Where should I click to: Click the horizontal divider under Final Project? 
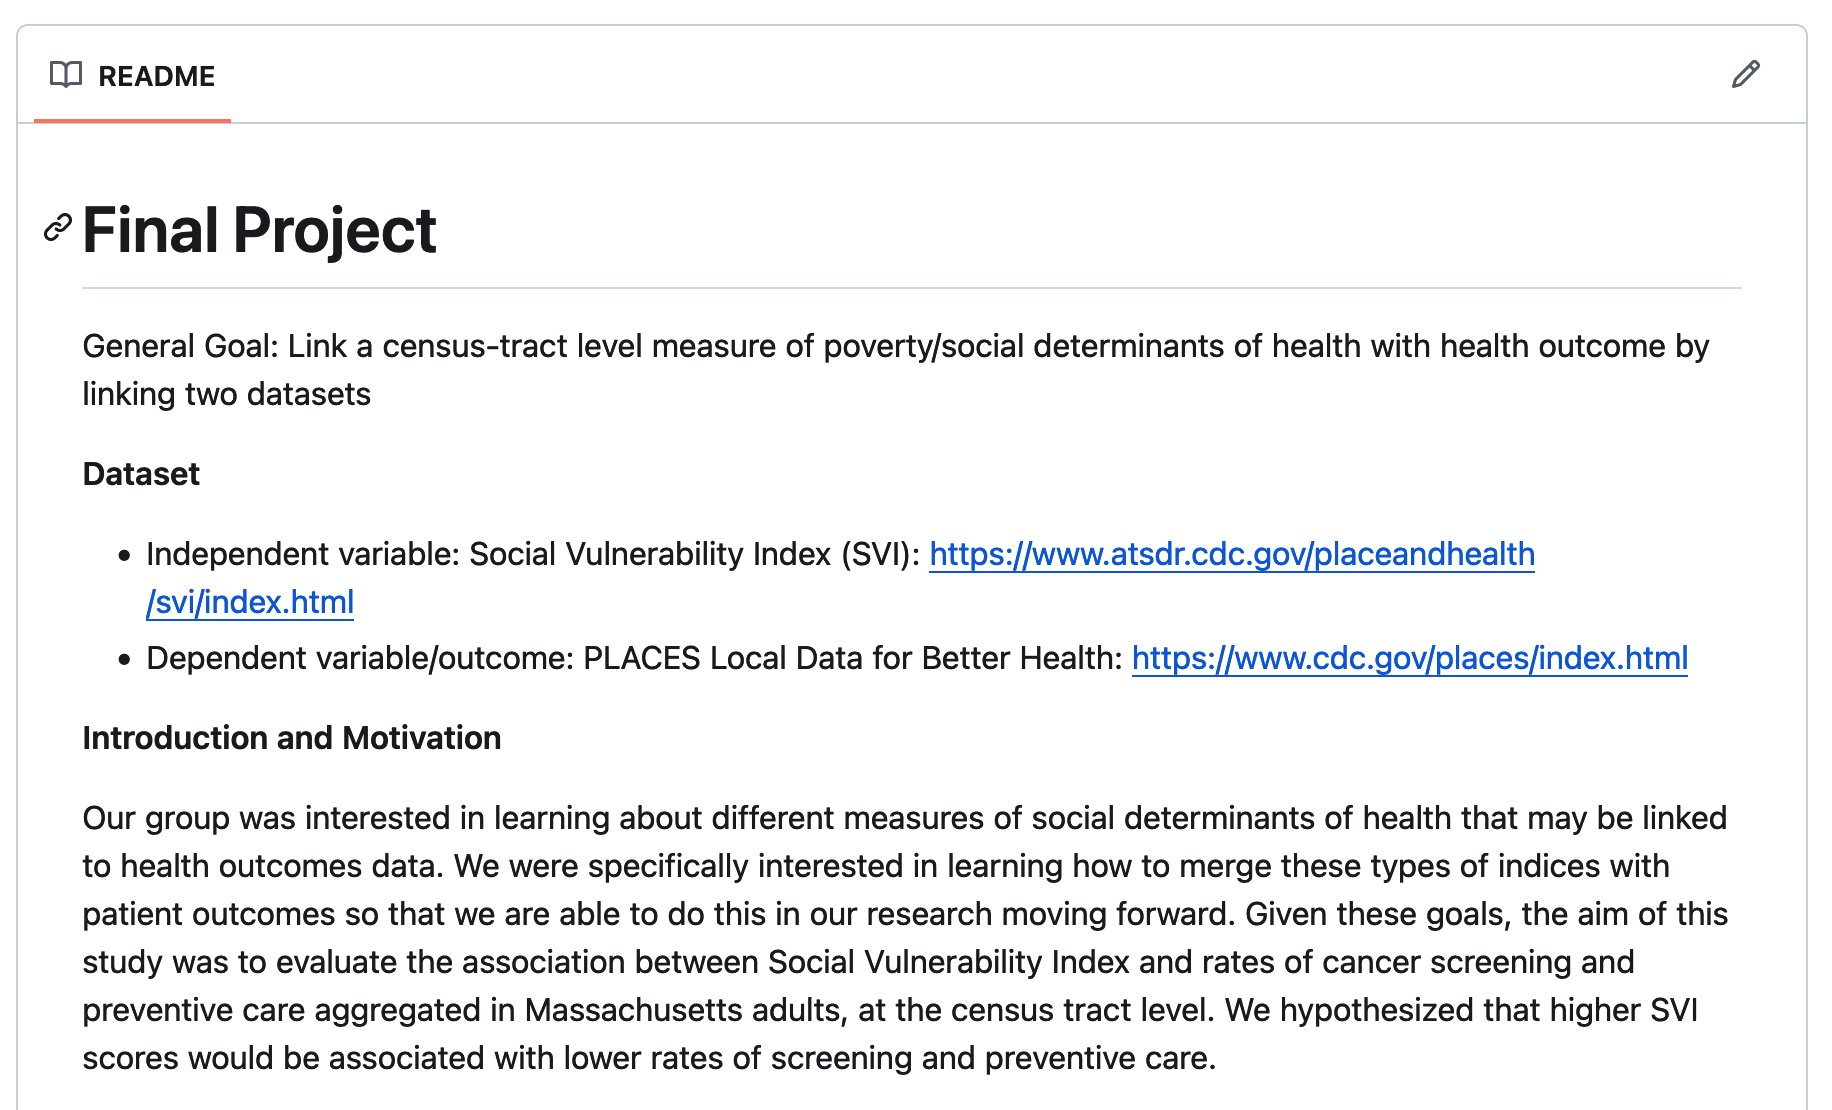pos(911,288)
